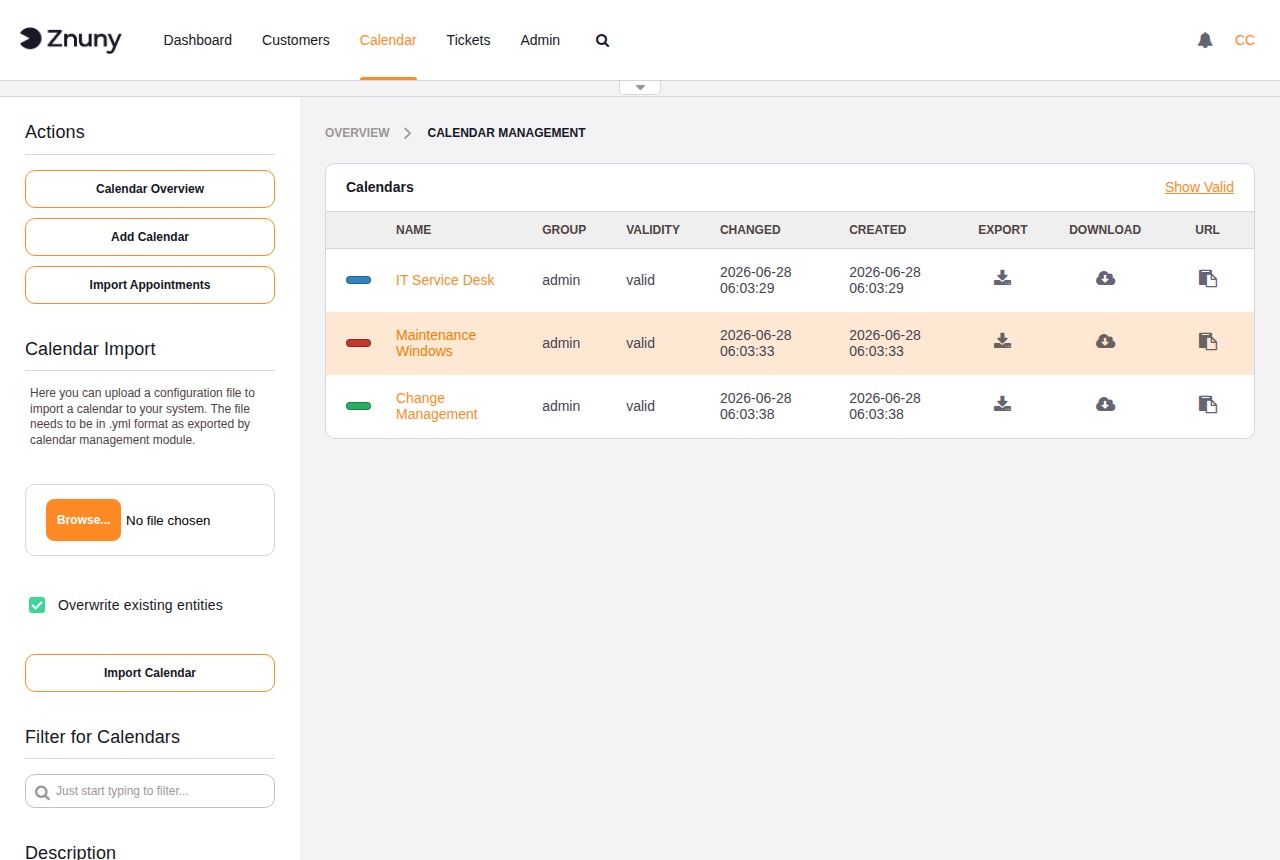Open the IT Service Desk calendar link
Screen dimensions: 1280x860
pyautogui.click(x=445, y=280)
